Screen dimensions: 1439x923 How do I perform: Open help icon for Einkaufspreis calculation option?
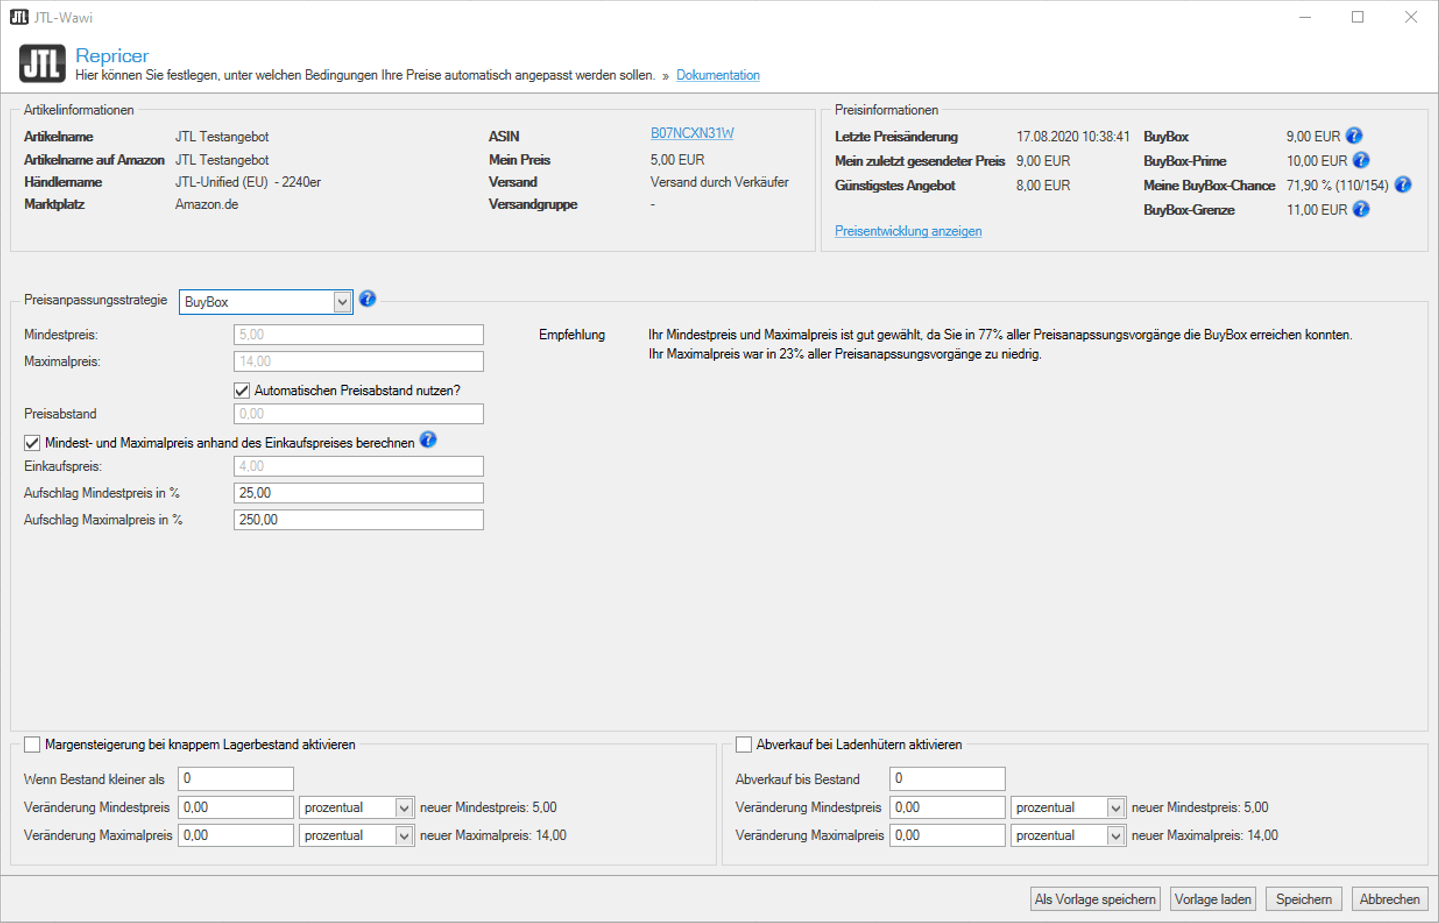[x=428, y=440]
